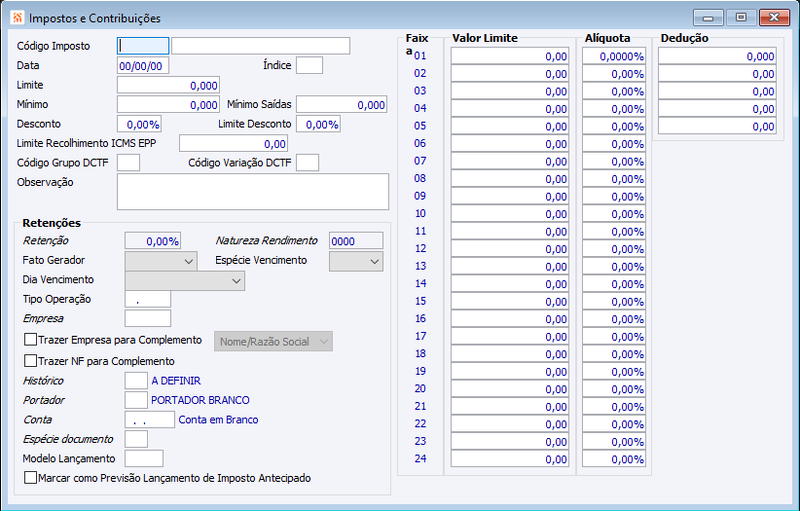This screenshot has height=511, width=800.
Task: Click the Índice field
Action: pyautogui.click(x=309, y=65)
